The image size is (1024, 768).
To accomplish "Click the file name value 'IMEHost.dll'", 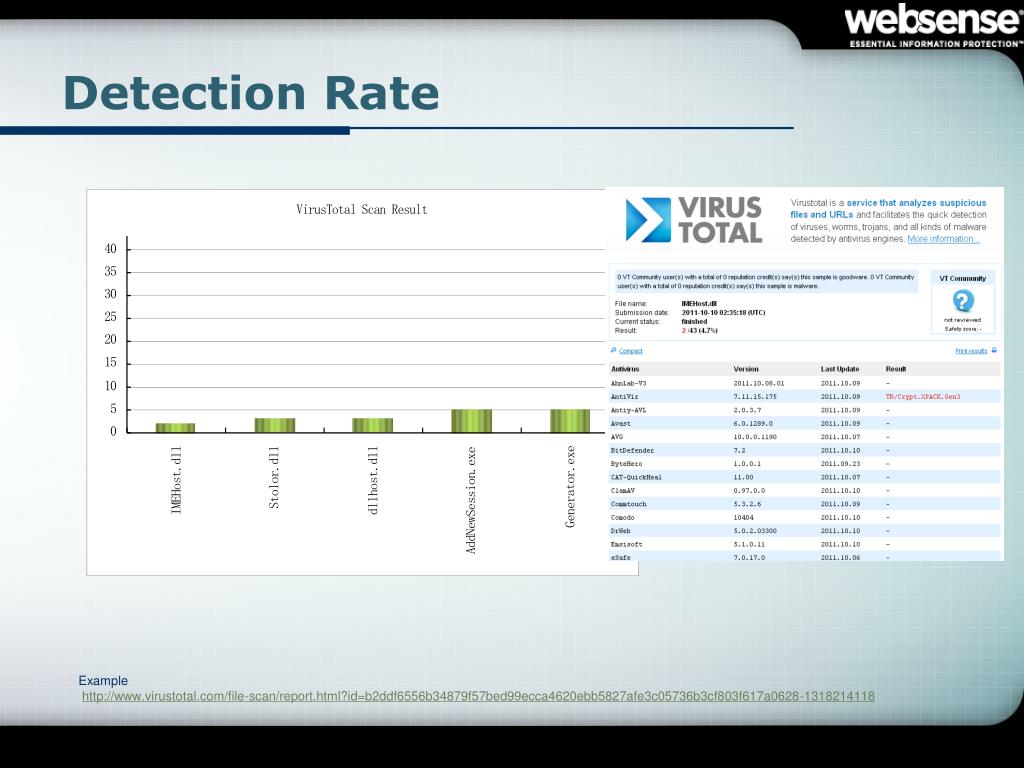I will pyautogui.click(x=699, y=304).
